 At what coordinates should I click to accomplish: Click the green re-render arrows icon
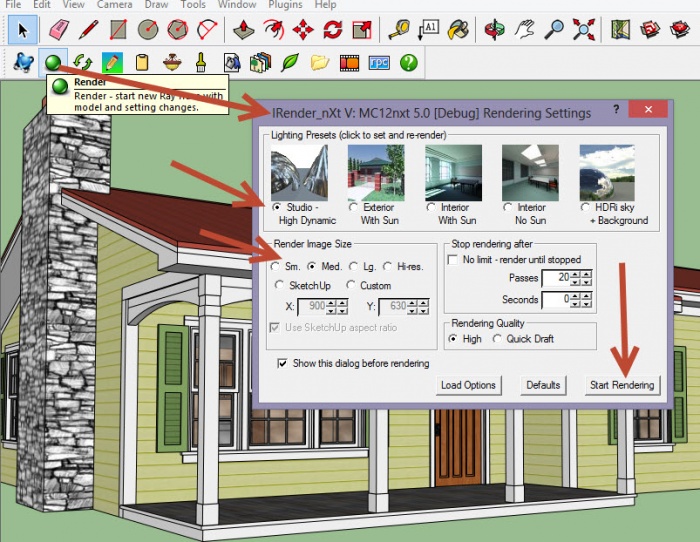click(83, 63)
